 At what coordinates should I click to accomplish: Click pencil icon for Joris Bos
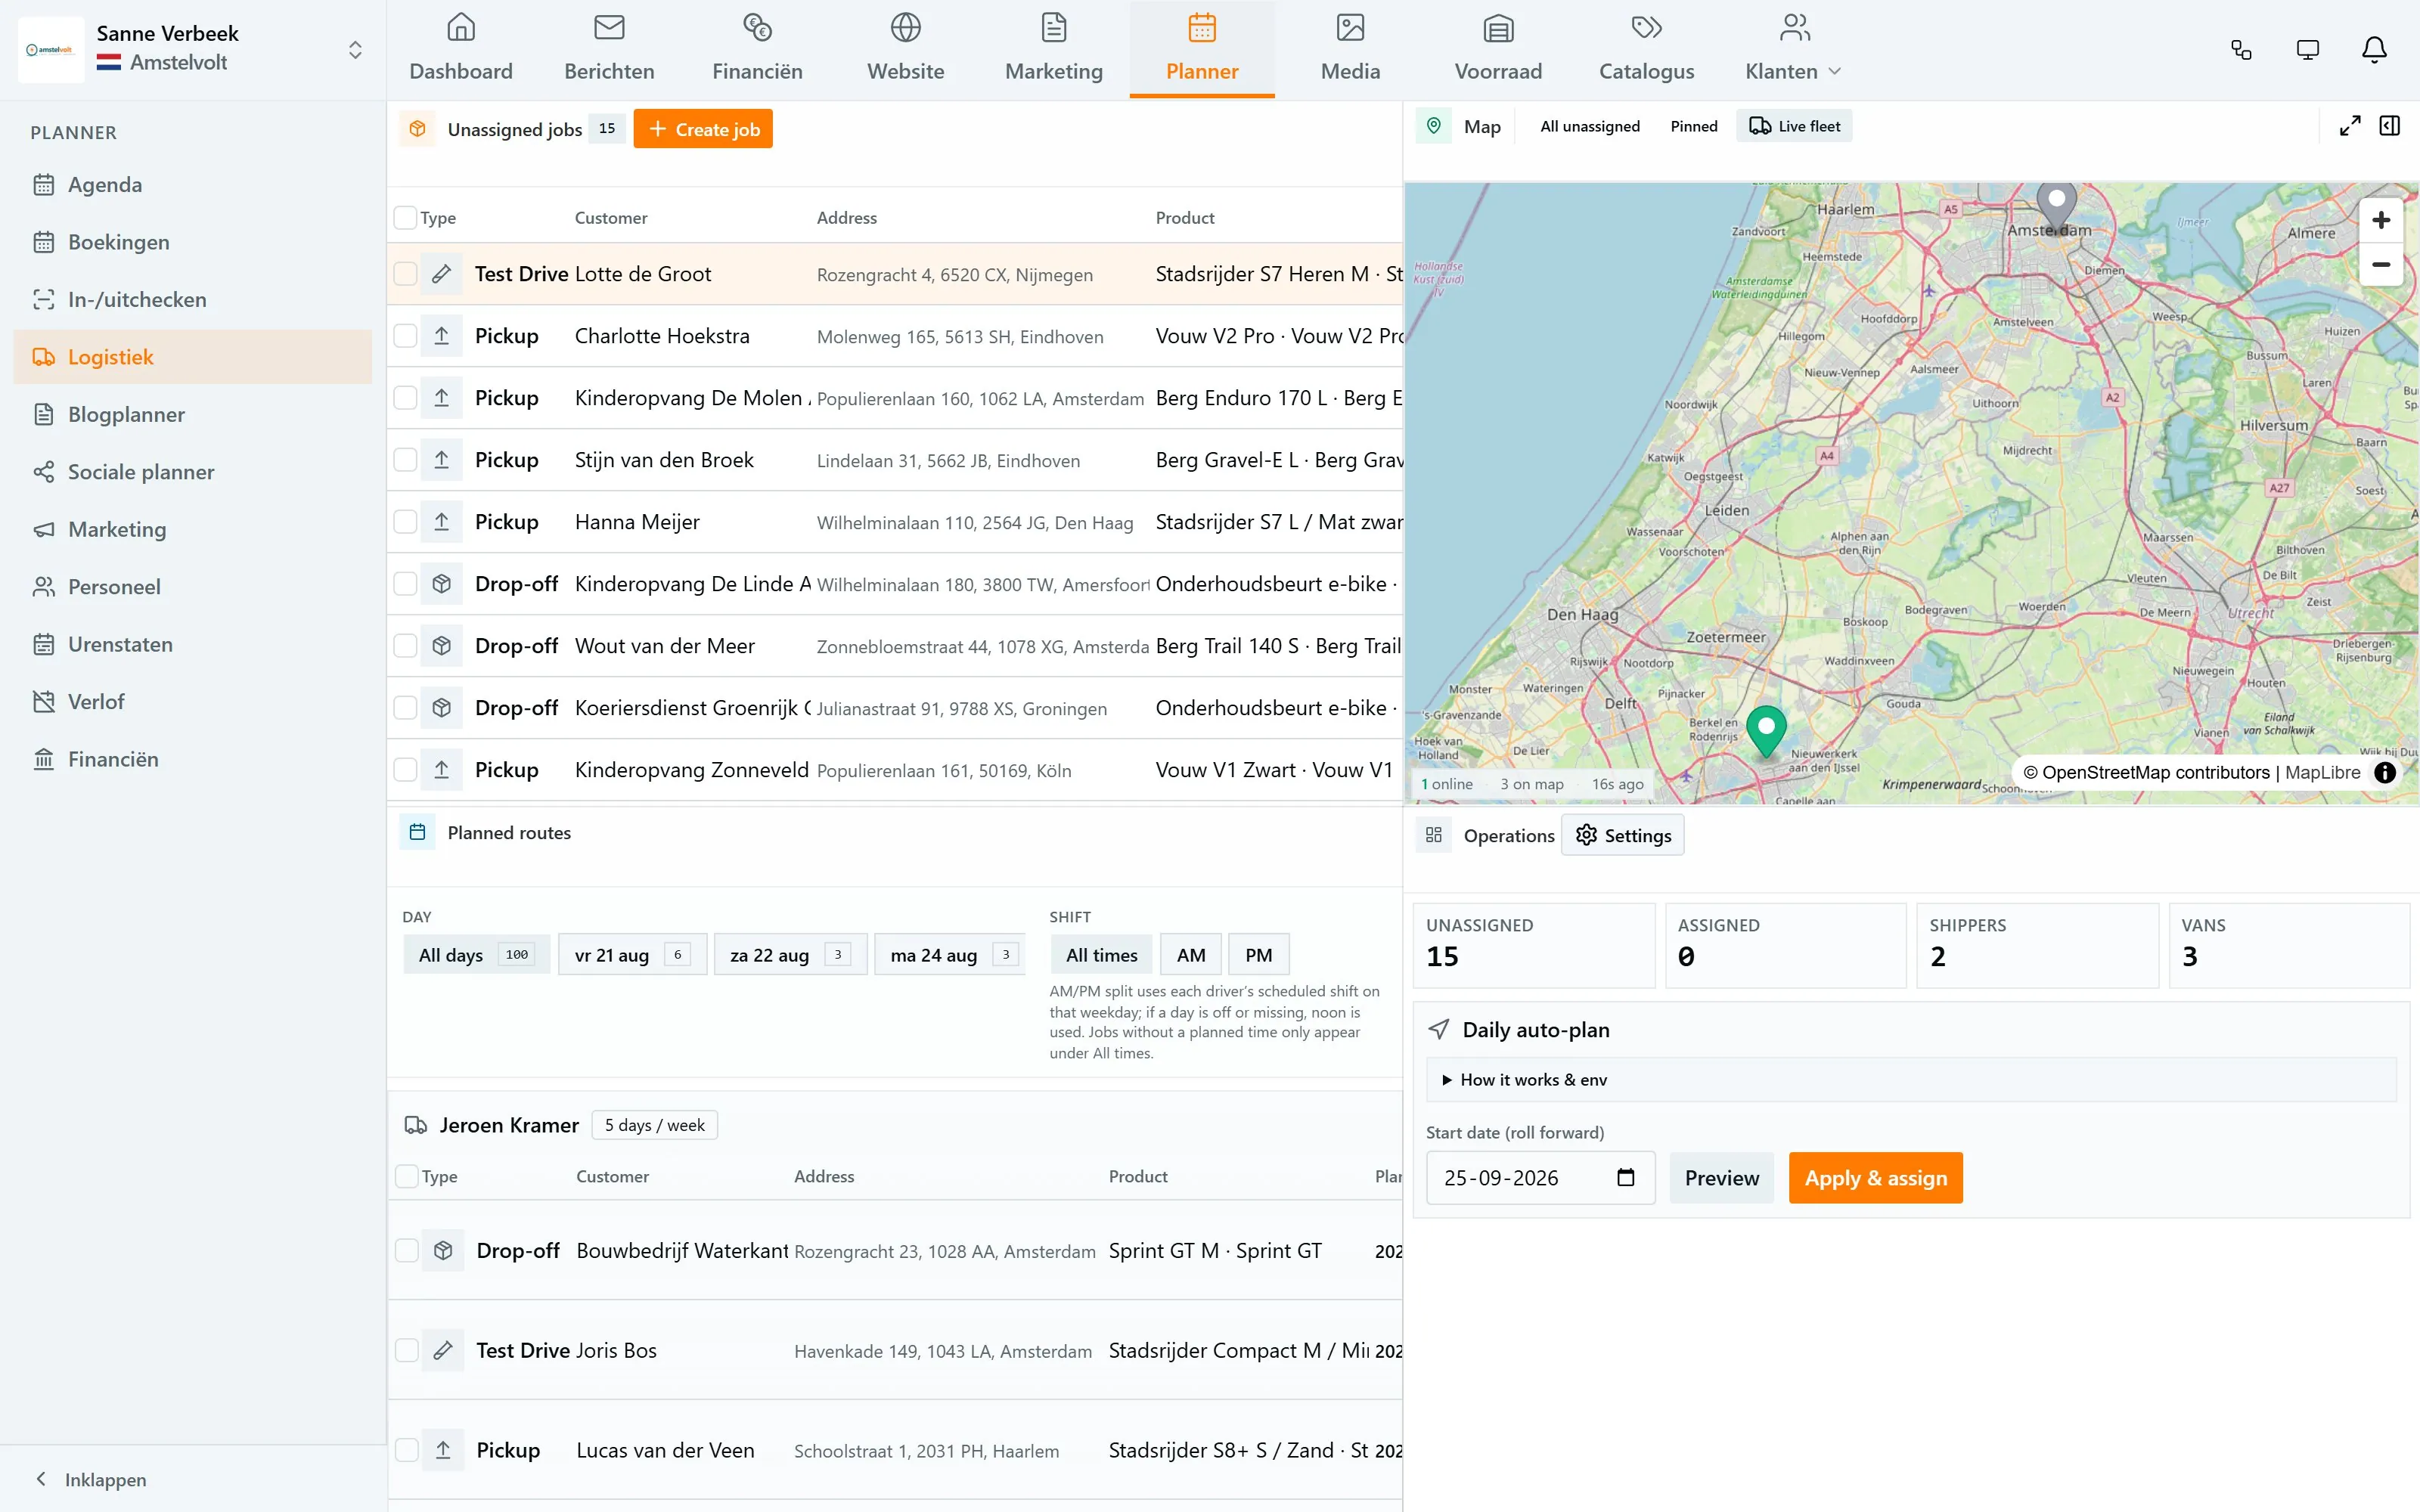[x=443, y=1350]
